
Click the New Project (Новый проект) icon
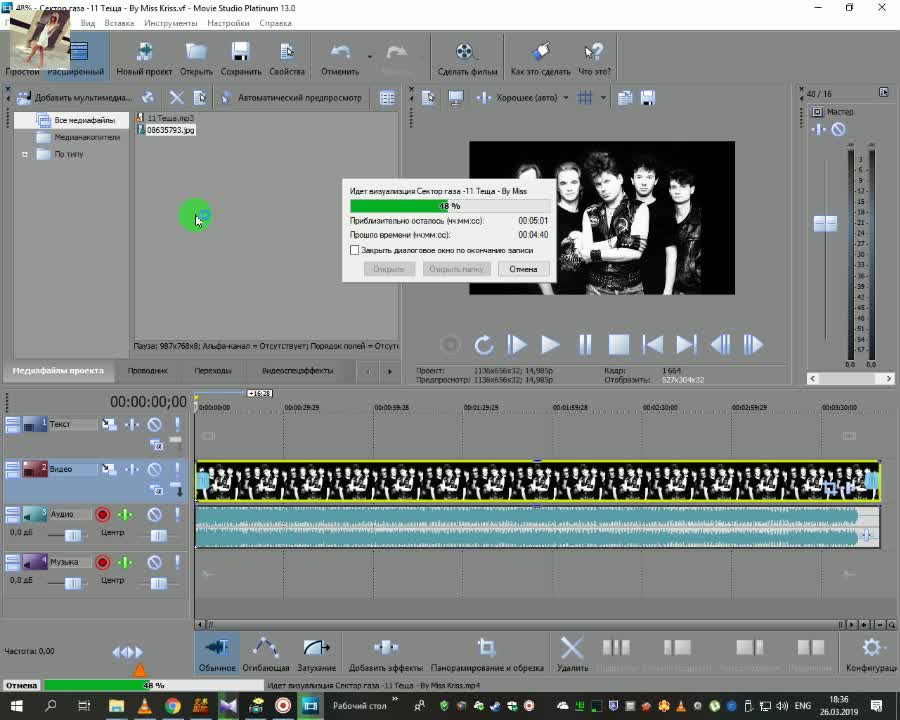click(x=144, y=53)
